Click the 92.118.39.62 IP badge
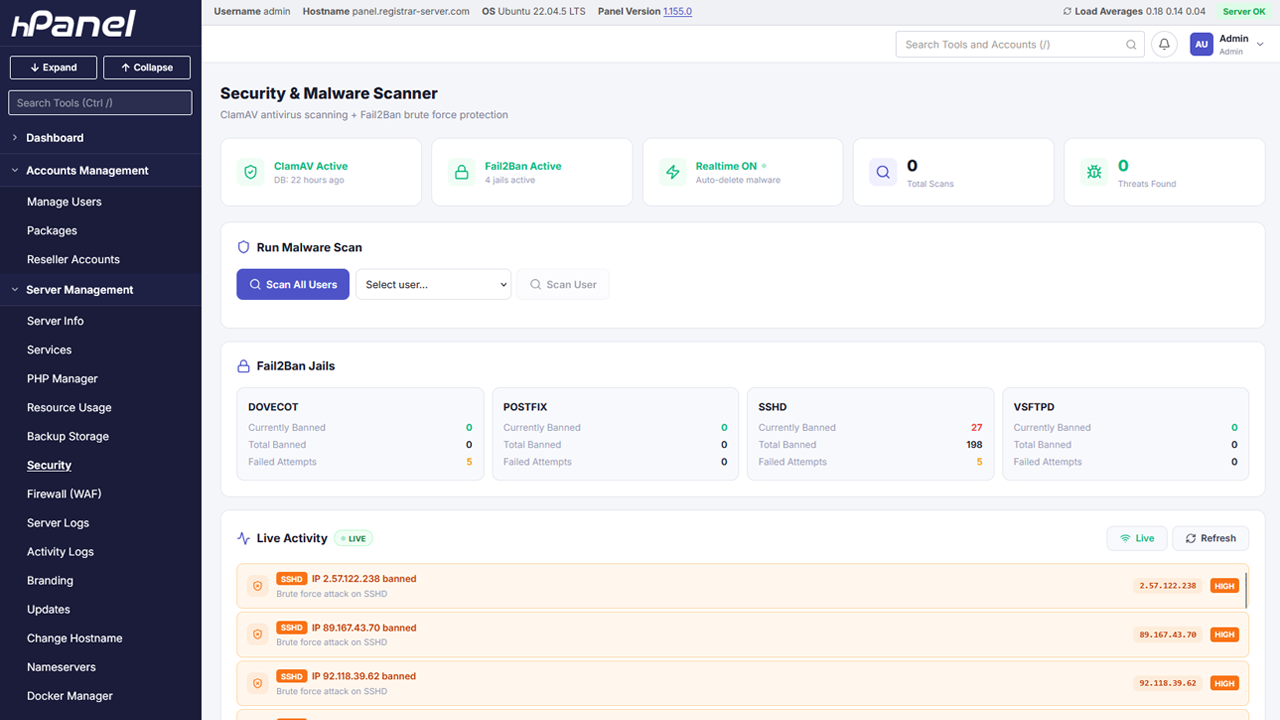The height and width of the screenshot is (720, 1280). click(x=1168, y=683)
